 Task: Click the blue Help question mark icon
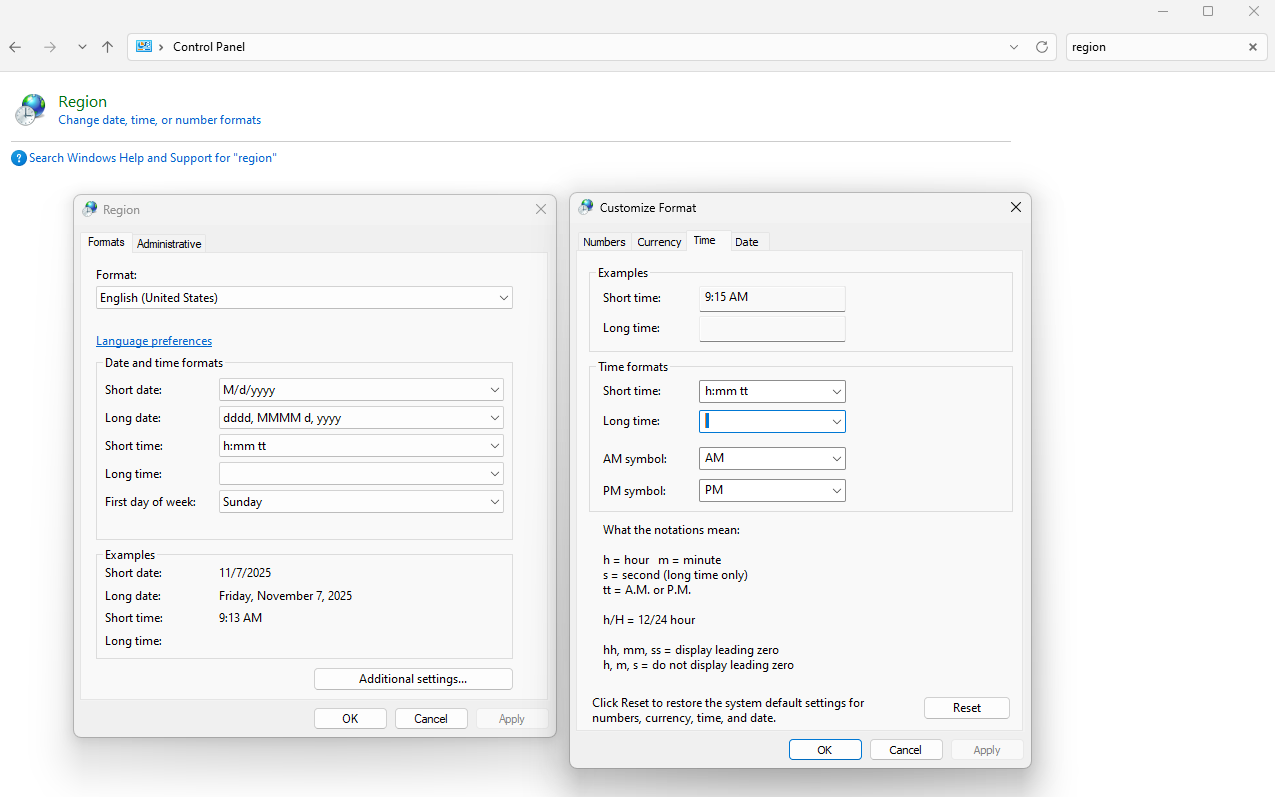19,158
